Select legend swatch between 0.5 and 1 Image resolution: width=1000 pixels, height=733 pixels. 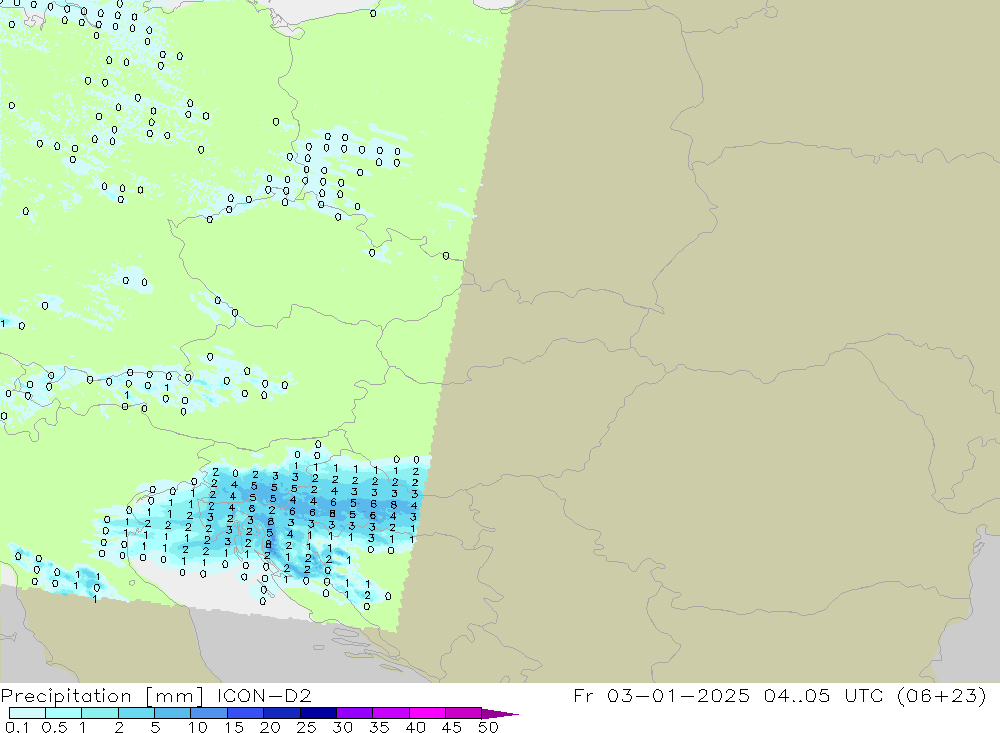(x=64, y=713)
